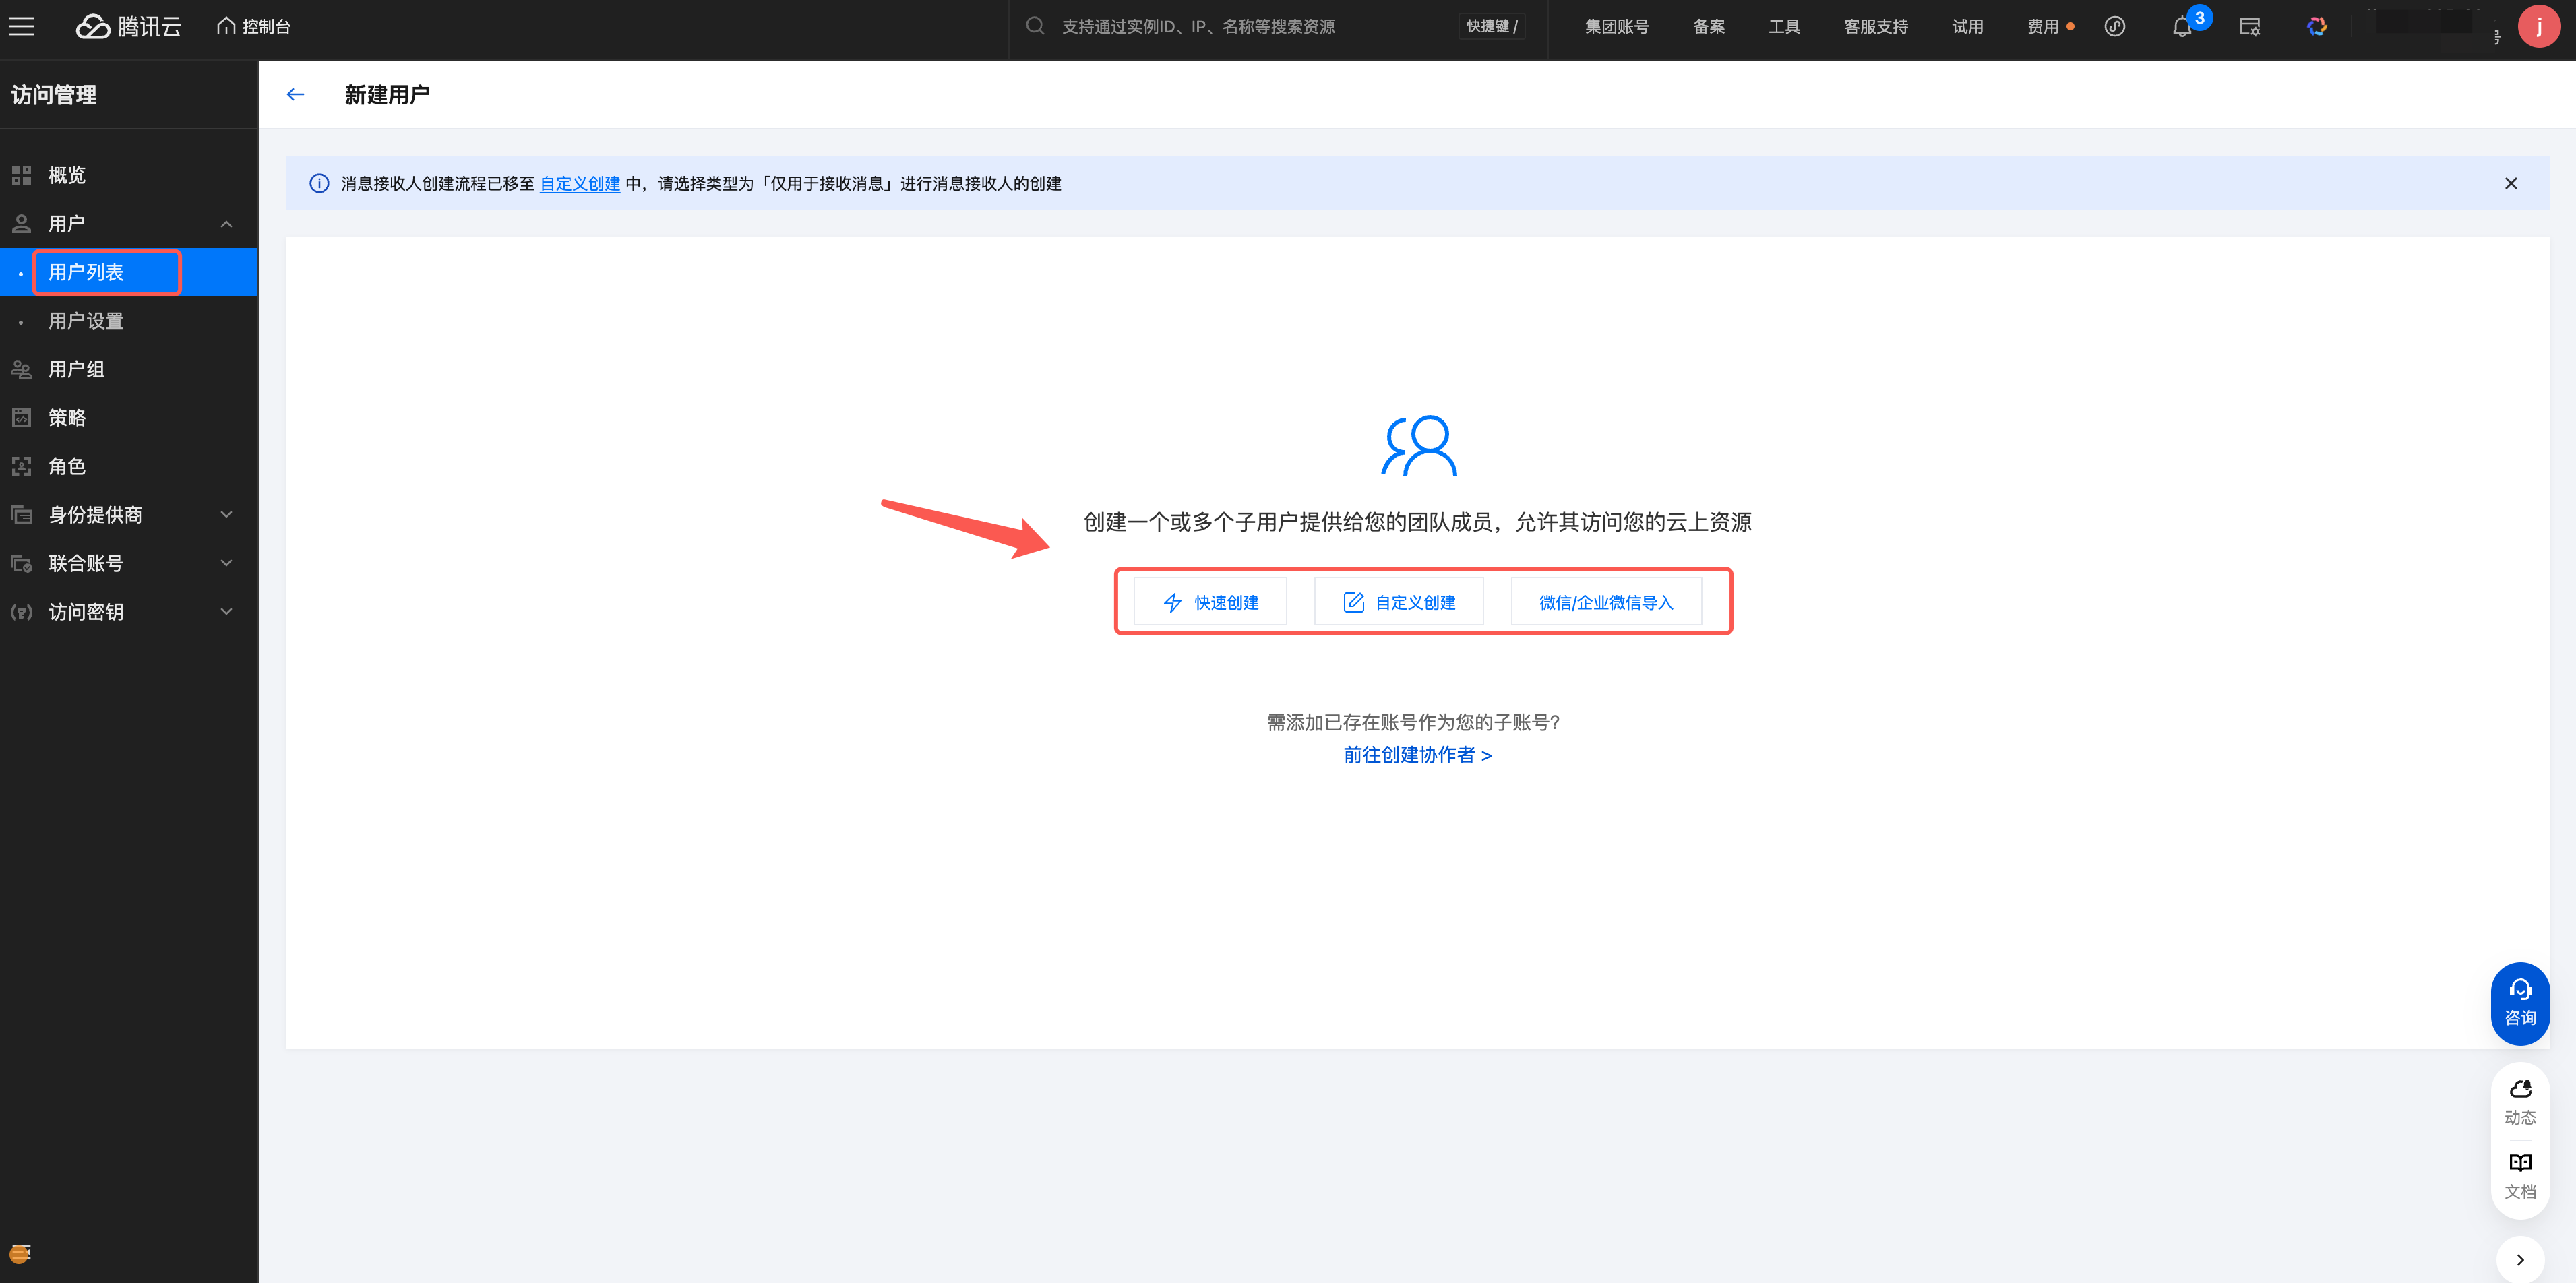Select 用户设置 in the sidebar
Viewport: 2576px width, 1283px height.
pos(86,321)
